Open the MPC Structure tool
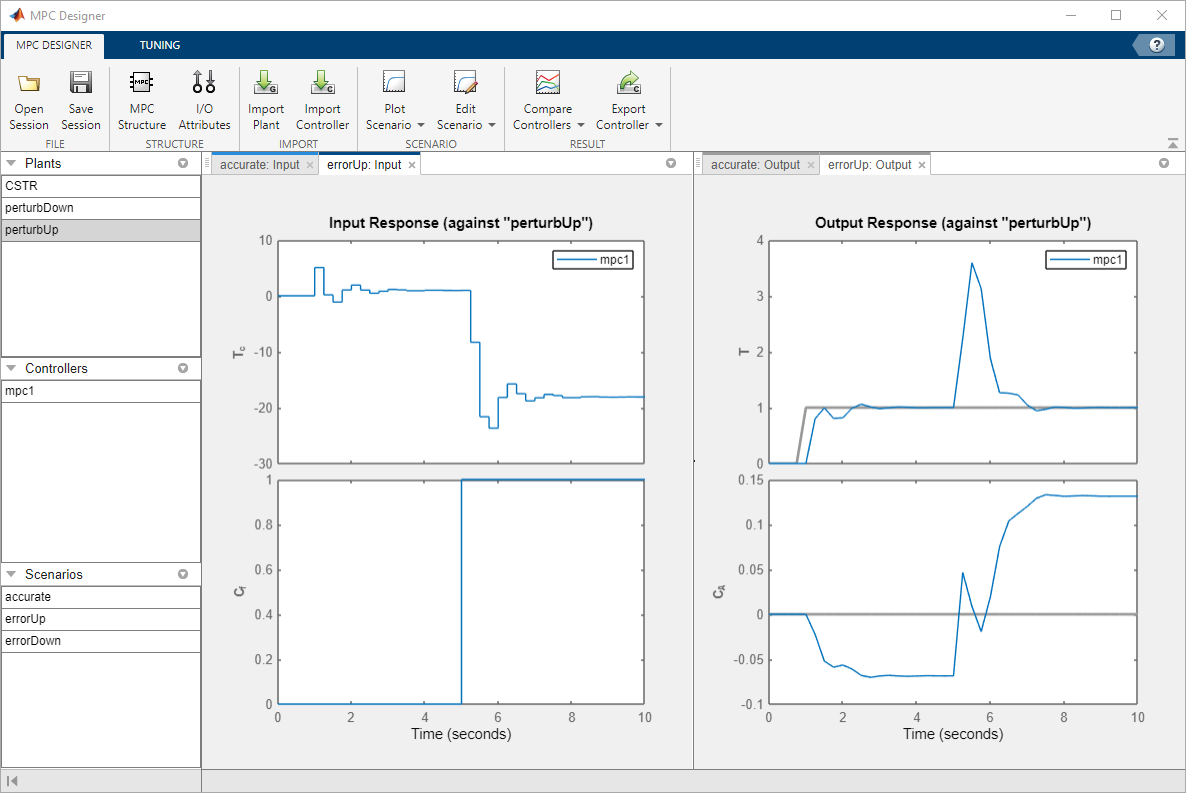This screenshot has height=793, width=1186. [x=141, y=101]
